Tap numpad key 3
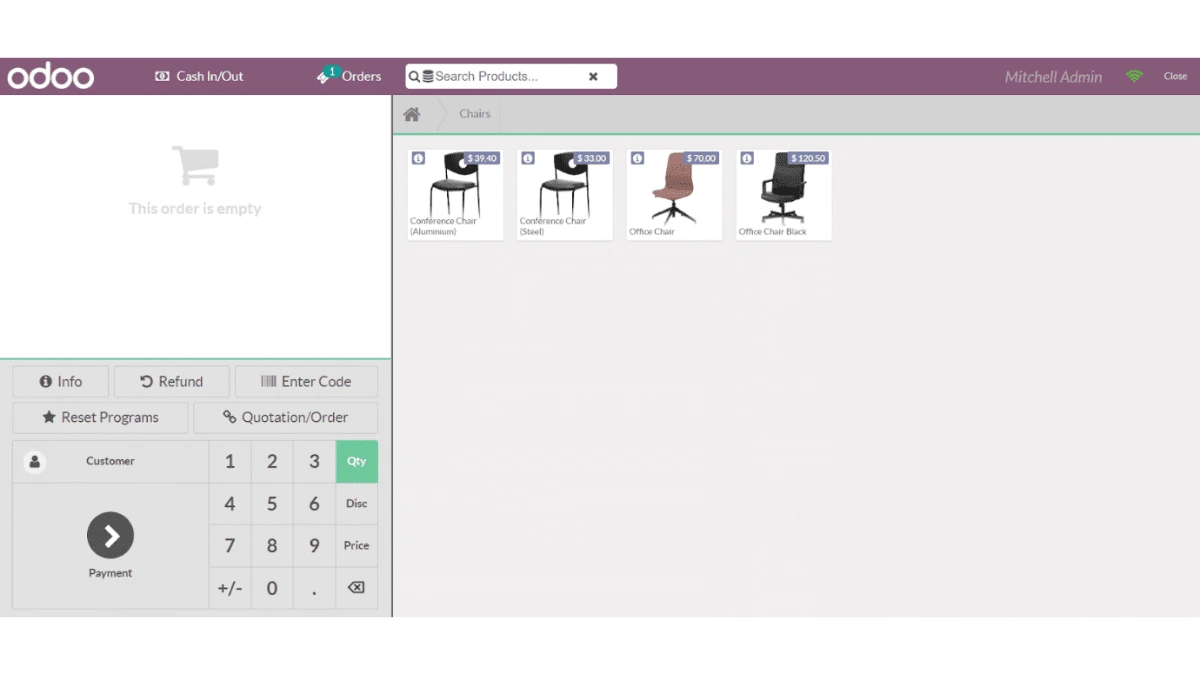 click(x=314, y=461)
